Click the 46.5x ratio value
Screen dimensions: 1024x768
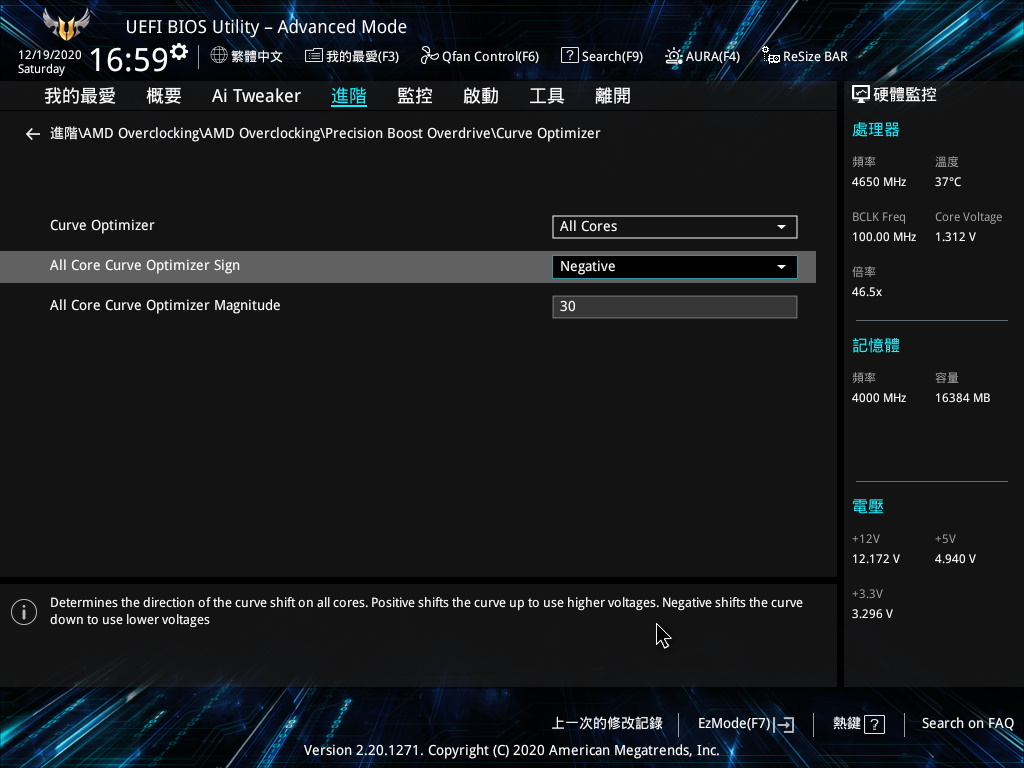tap(867, 292)
